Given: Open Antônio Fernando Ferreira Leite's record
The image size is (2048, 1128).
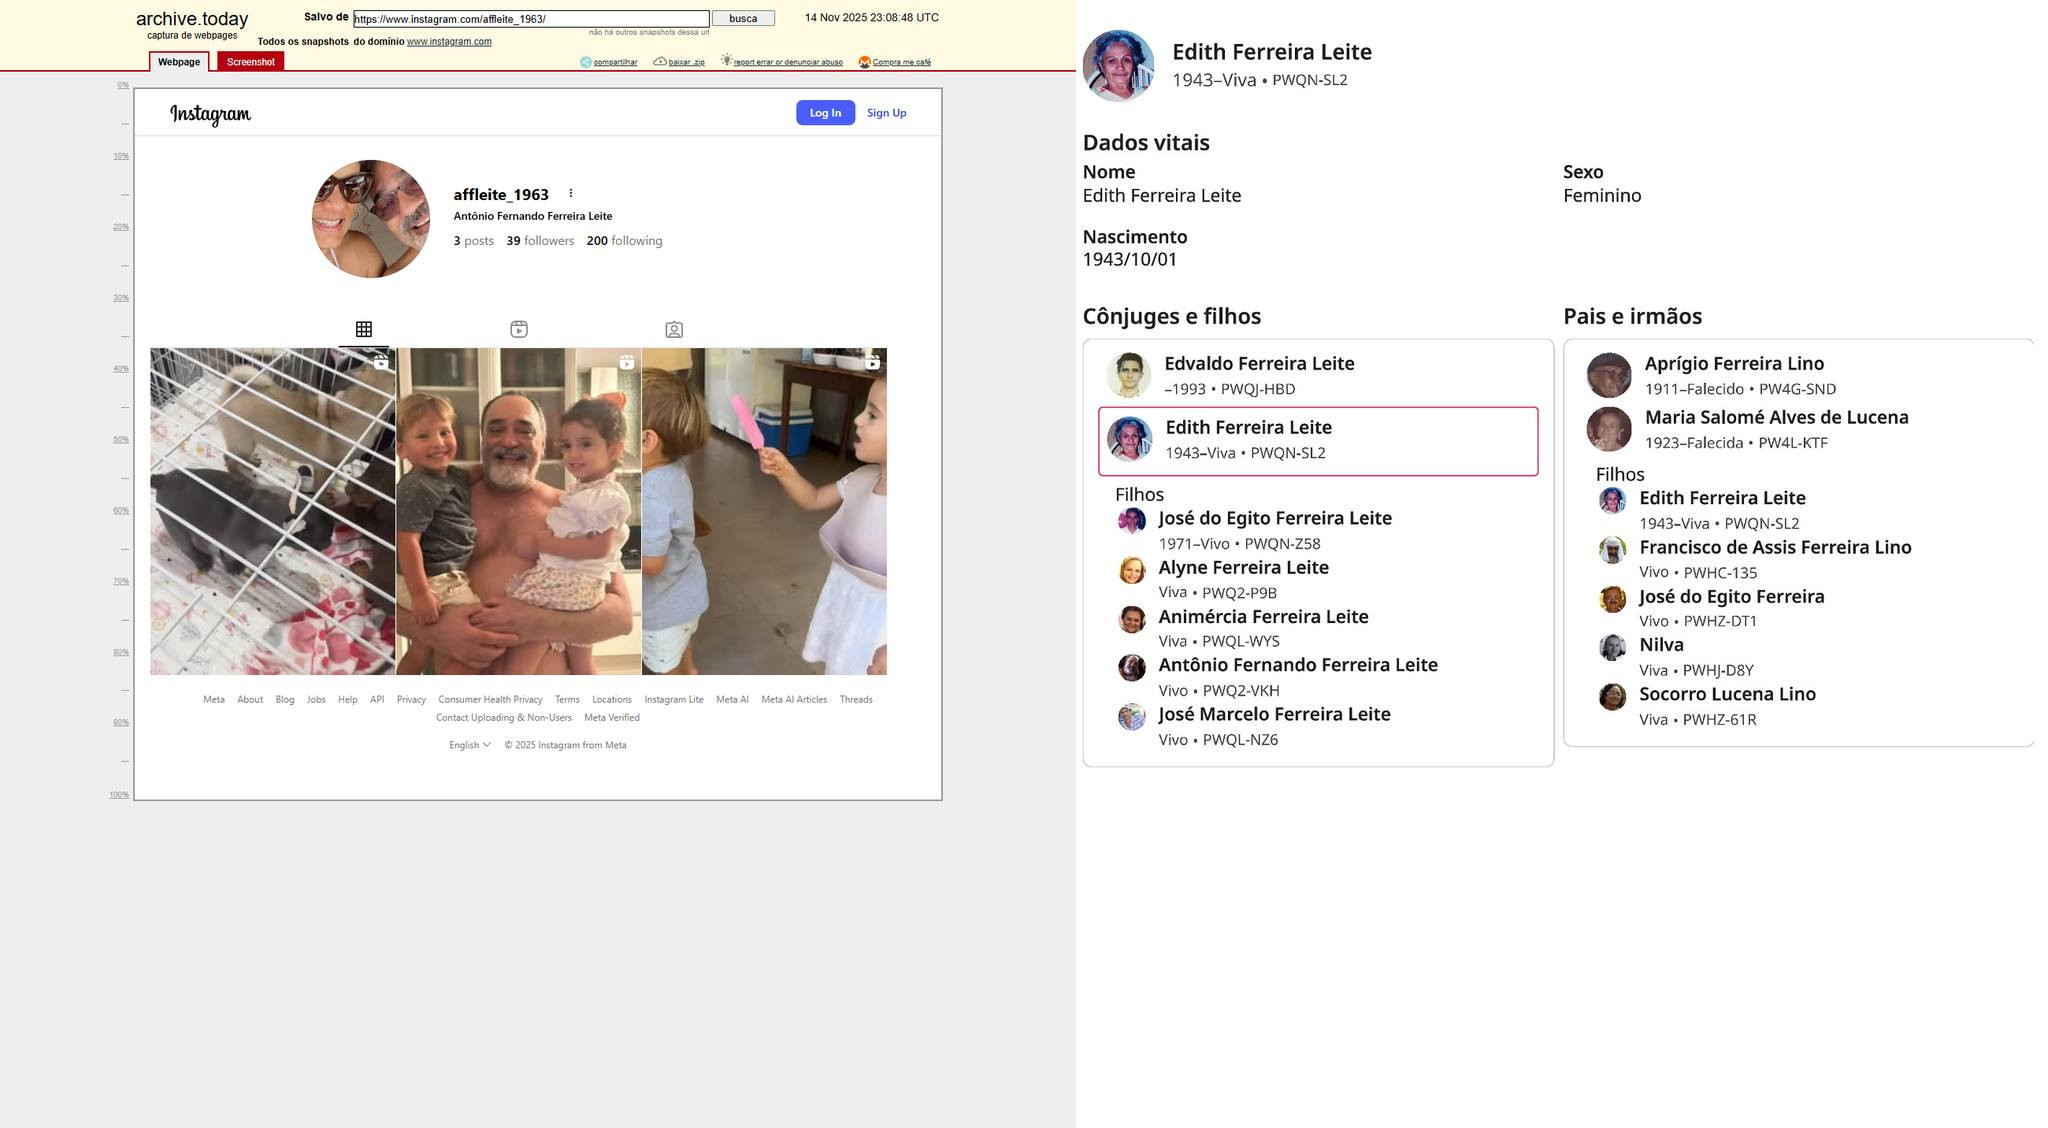Looking at the screenshot, I should (1297, 665).
